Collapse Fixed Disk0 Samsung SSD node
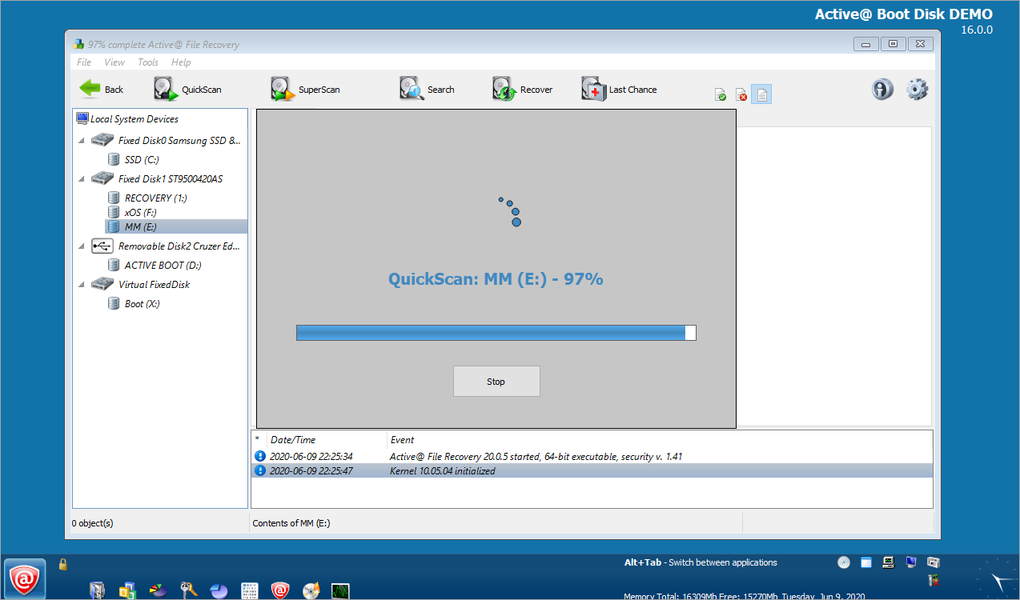 (x=81, y=141)
